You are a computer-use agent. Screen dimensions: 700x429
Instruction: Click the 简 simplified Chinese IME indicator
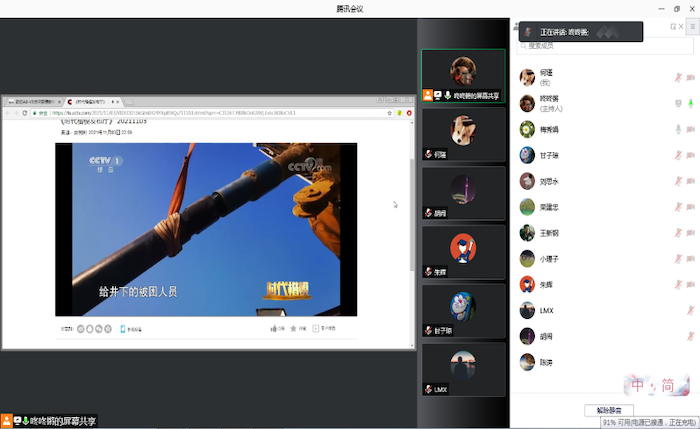pyautogui.click(x=667, y=385)
